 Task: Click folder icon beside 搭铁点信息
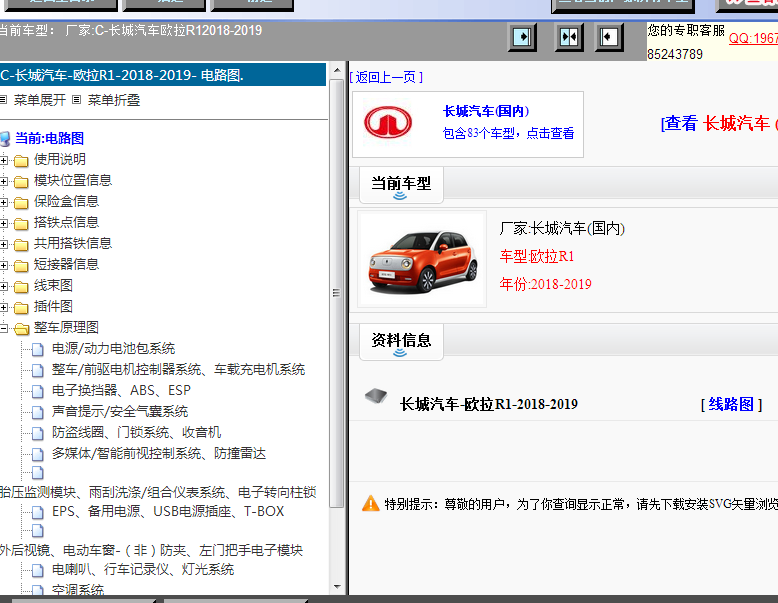(21, 223)
